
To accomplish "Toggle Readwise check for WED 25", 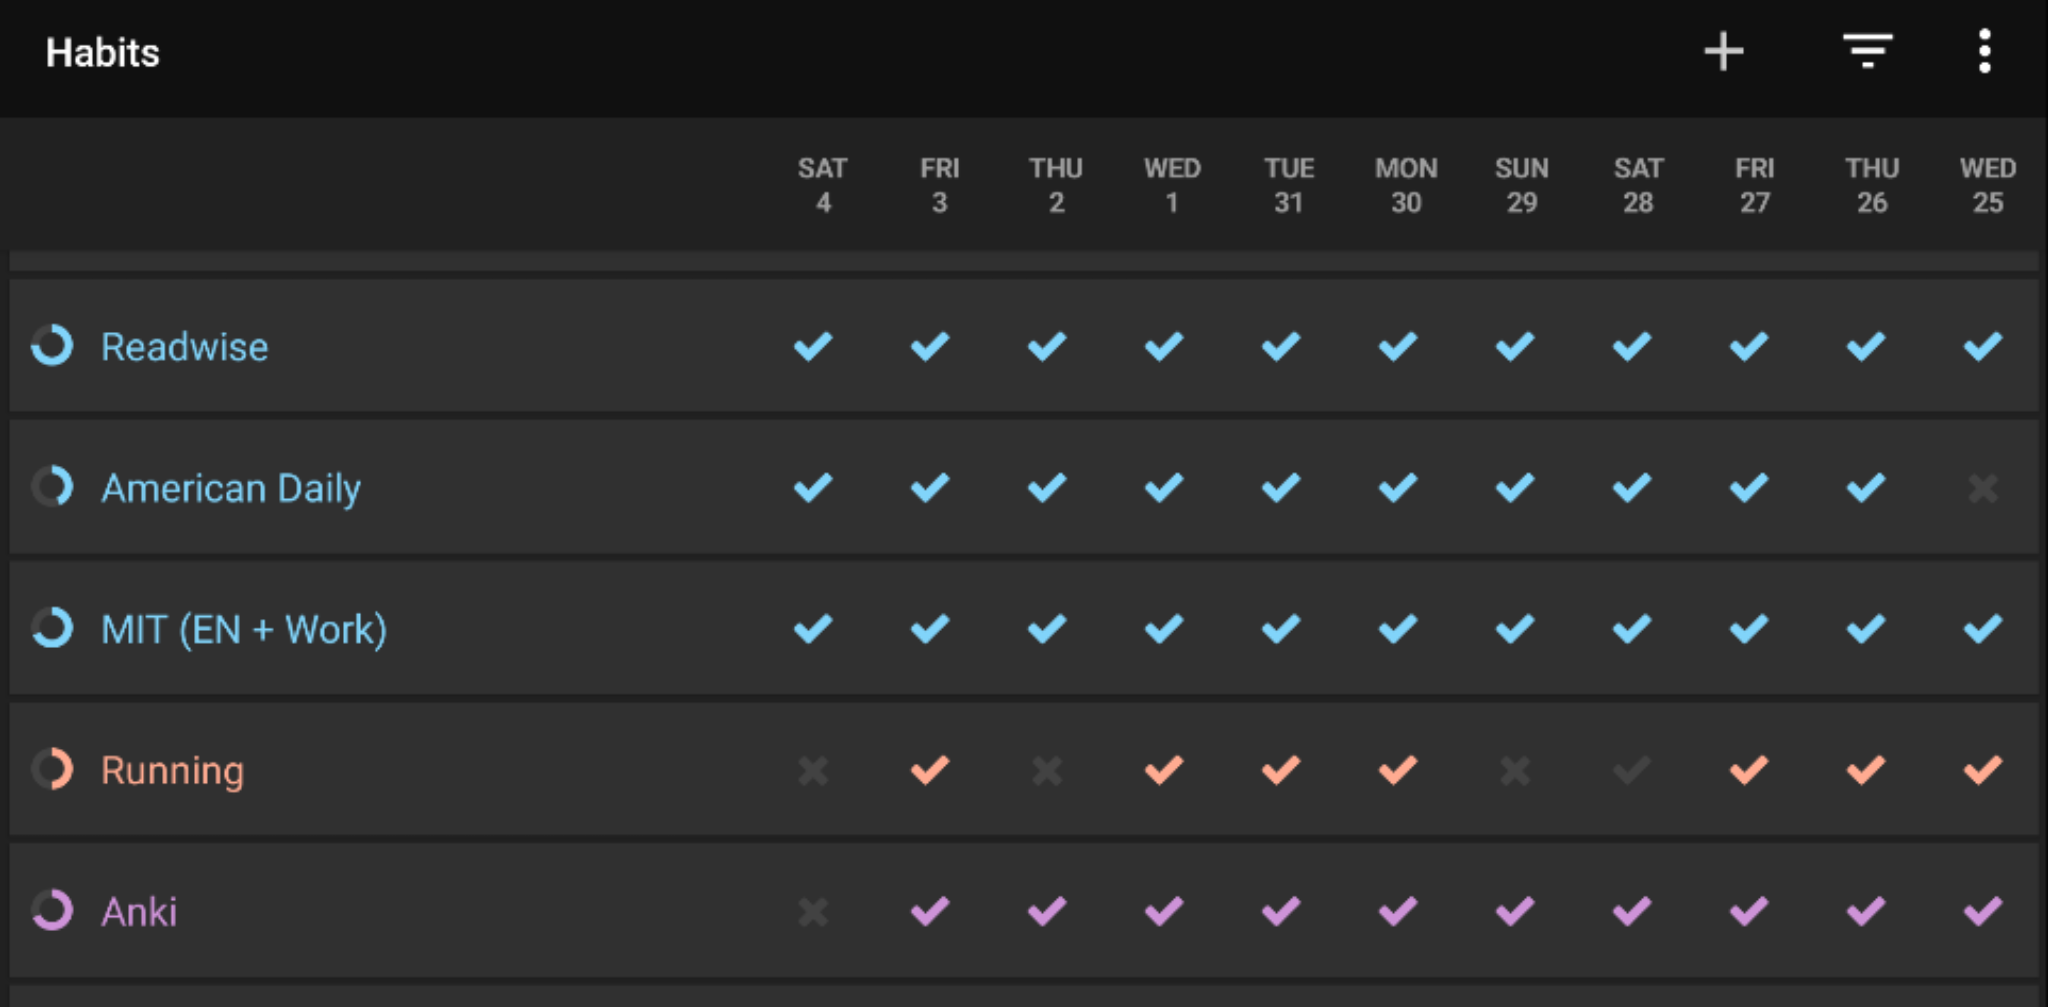I will click(1983, 346).
